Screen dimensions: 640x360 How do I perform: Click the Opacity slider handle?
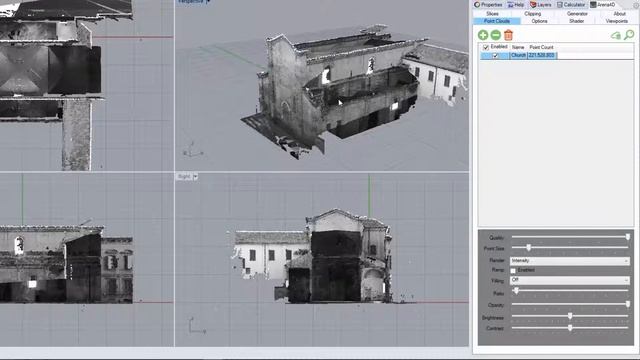628,304
